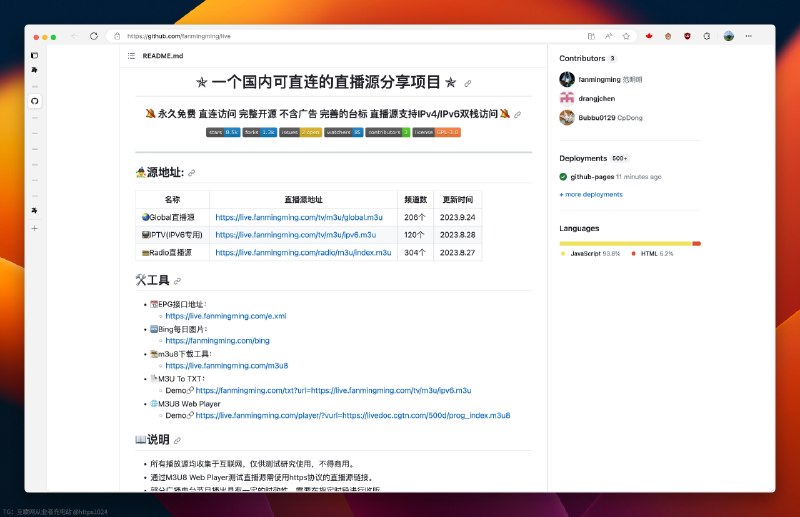Open the browser settings and more menu
800x517 pixels.
tap(748, 36)
